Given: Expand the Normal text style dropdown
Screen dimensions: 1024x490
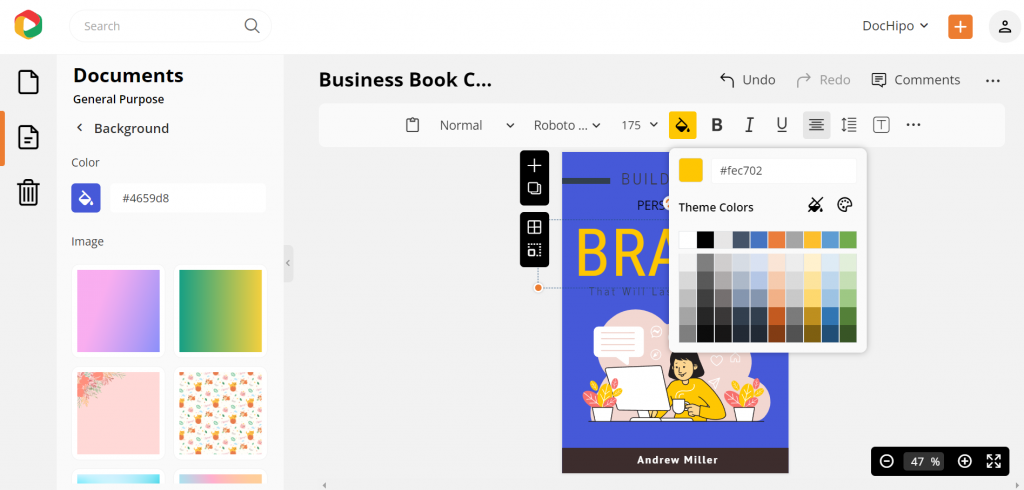Looking at the screenshot, I should 477,125.
